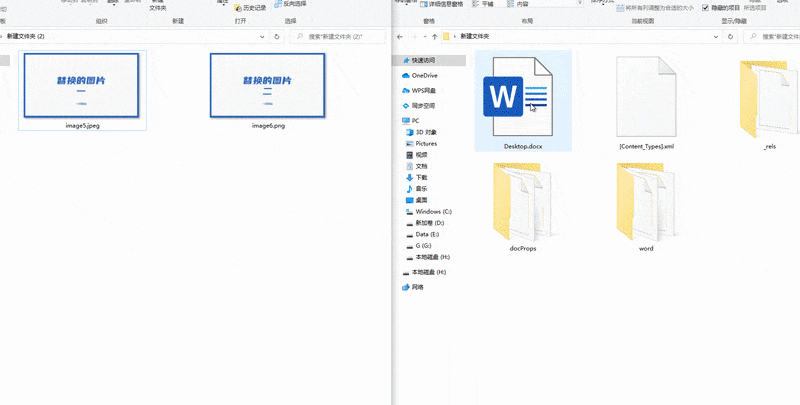This screenshot has height=405, width=800.
Task: Click the right window search box
Action: 772,37
